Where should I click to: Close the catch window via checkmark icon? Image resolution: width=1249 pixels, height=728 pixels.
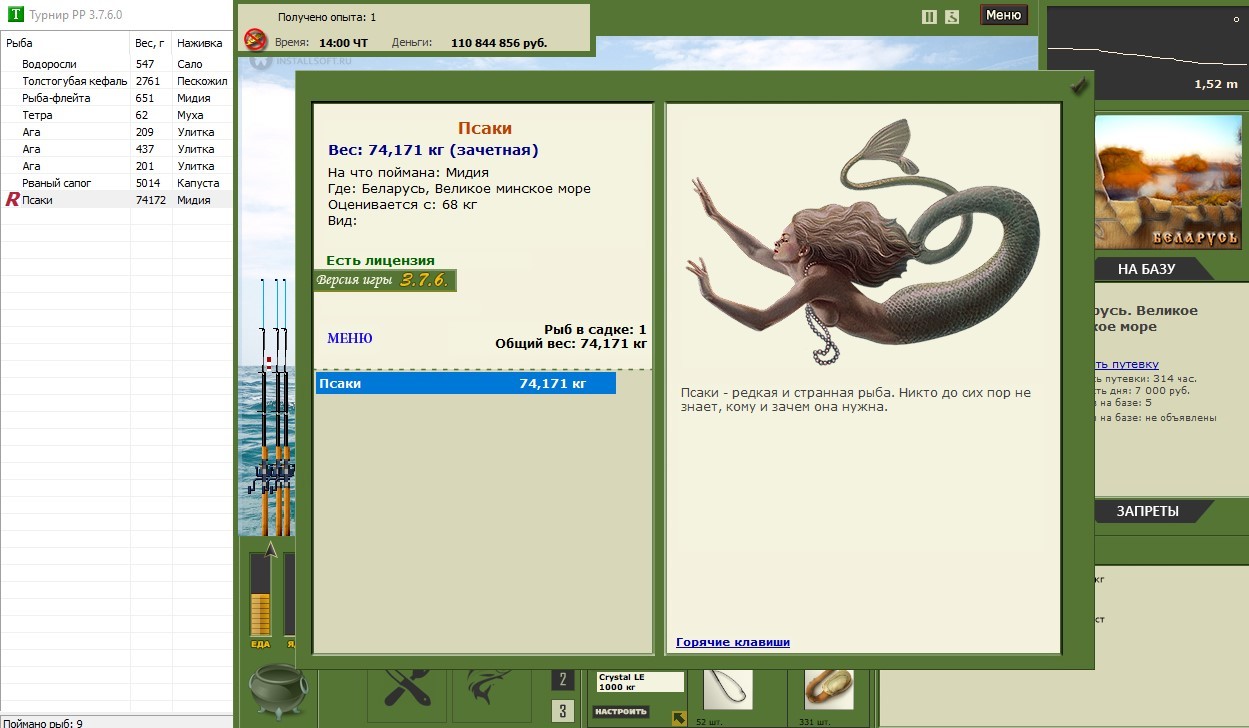coord(1078,88)
